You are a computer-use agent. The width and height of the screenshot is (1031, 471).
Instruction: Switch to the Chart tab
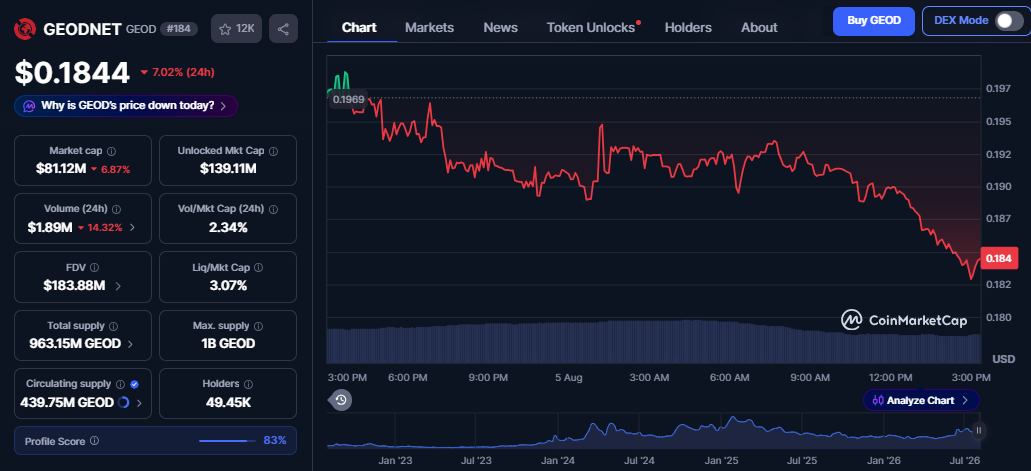tap(359, 28)
